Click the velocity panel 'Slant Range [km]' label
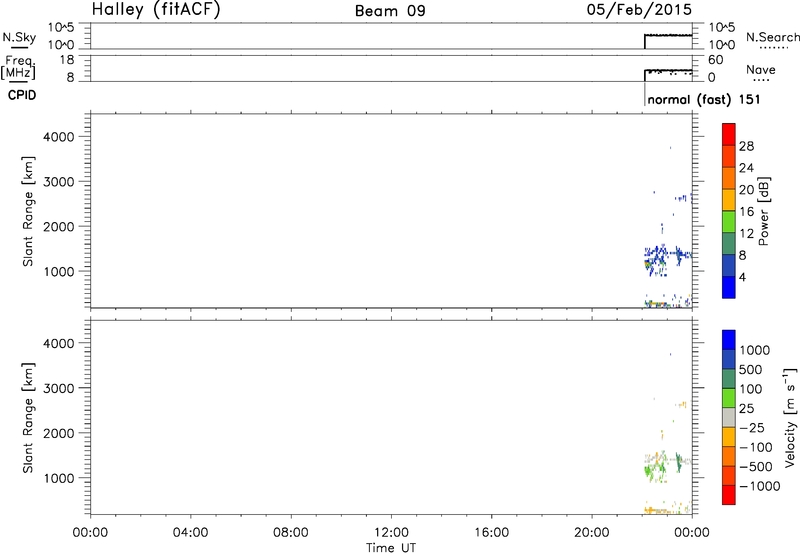Screen dimensions: 800x554 click(28, 418)
